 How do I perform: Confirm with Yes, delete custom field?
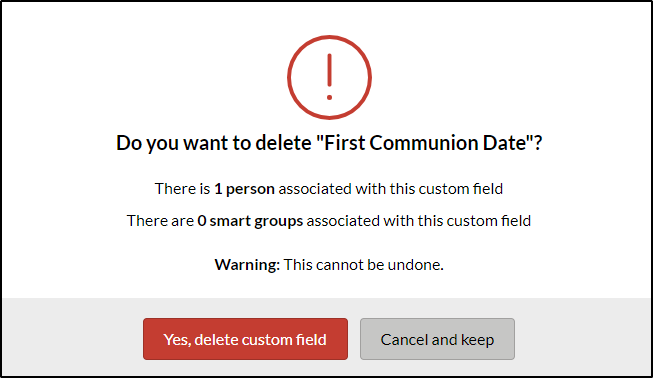pos(245,339)
